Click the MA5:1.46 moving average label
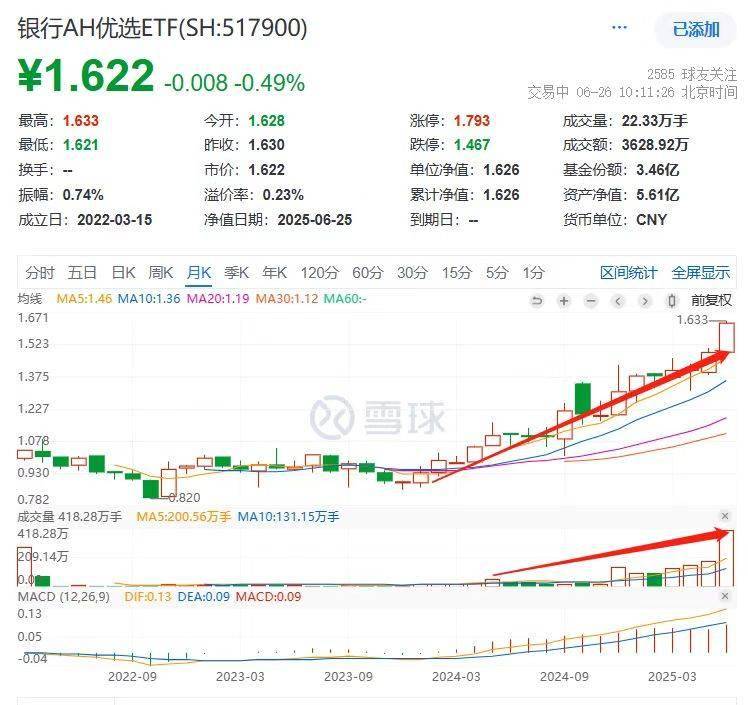The width and height of the screenshot is (748, 705). point(84,299)
